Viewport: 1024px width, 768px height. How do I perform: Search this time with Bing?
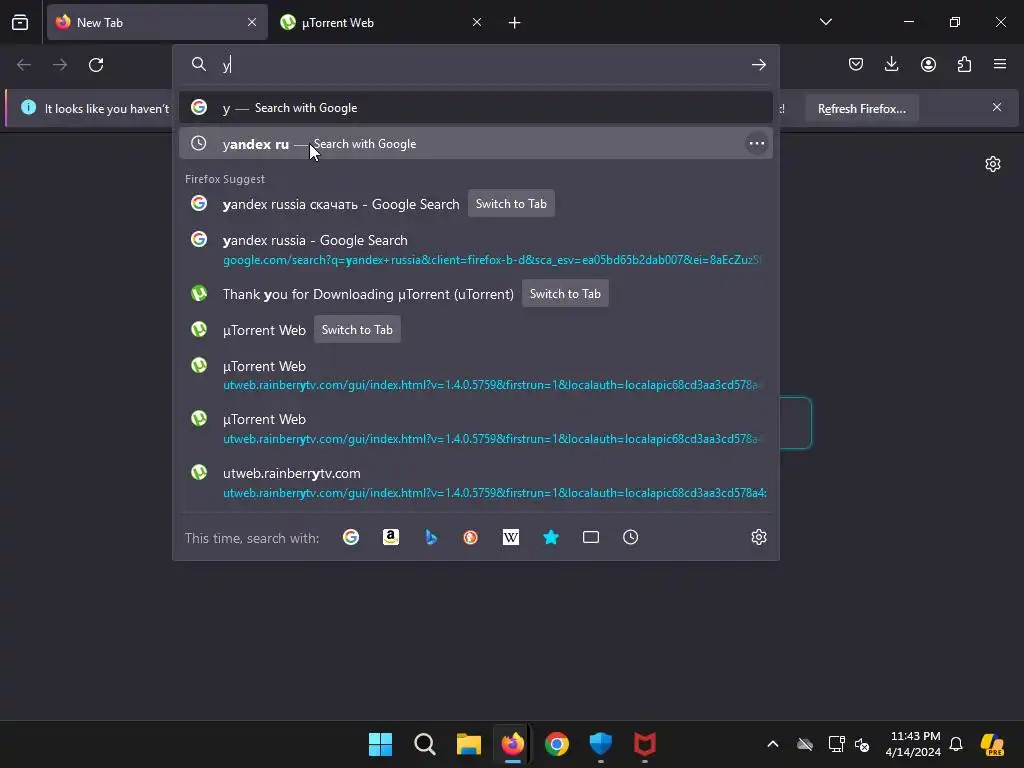[431, 537]
